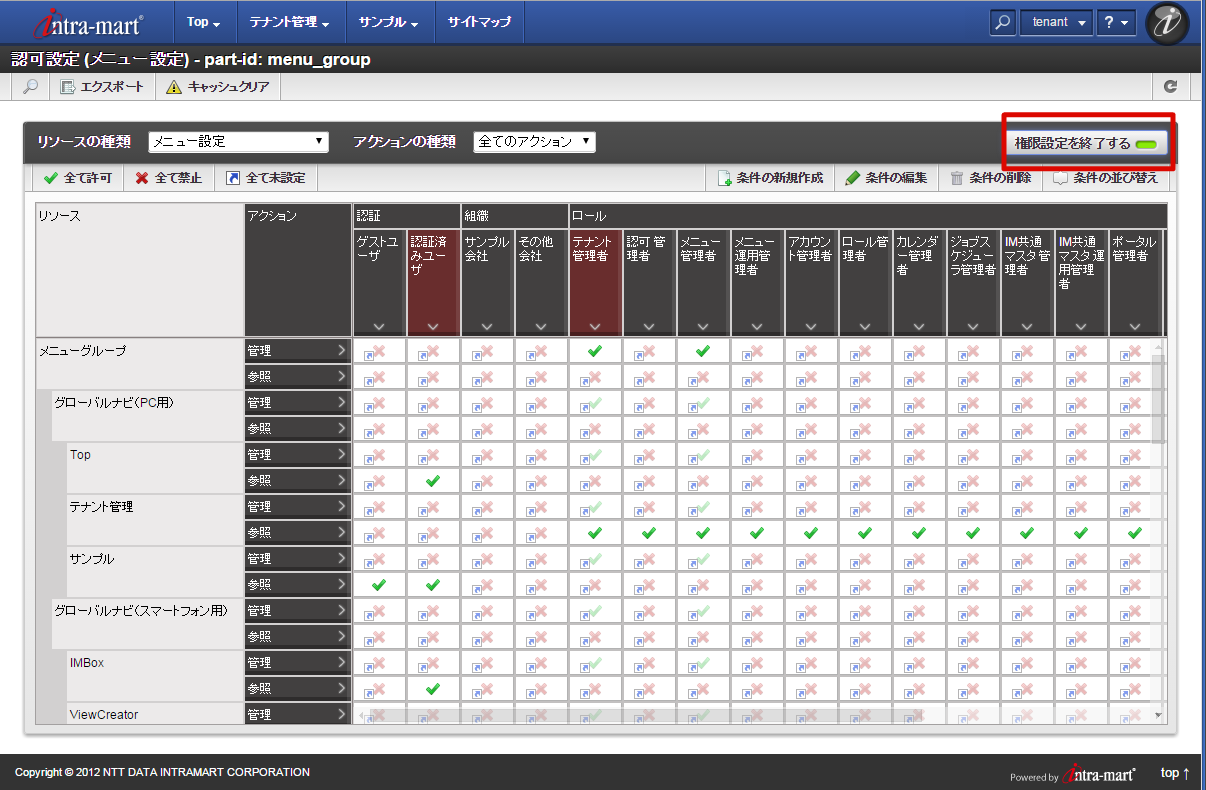Image resolution: width=1206 pixels, height=790 pixels.
Task: Toggle 権限設定を終了する switch button
Action: 1086,143
